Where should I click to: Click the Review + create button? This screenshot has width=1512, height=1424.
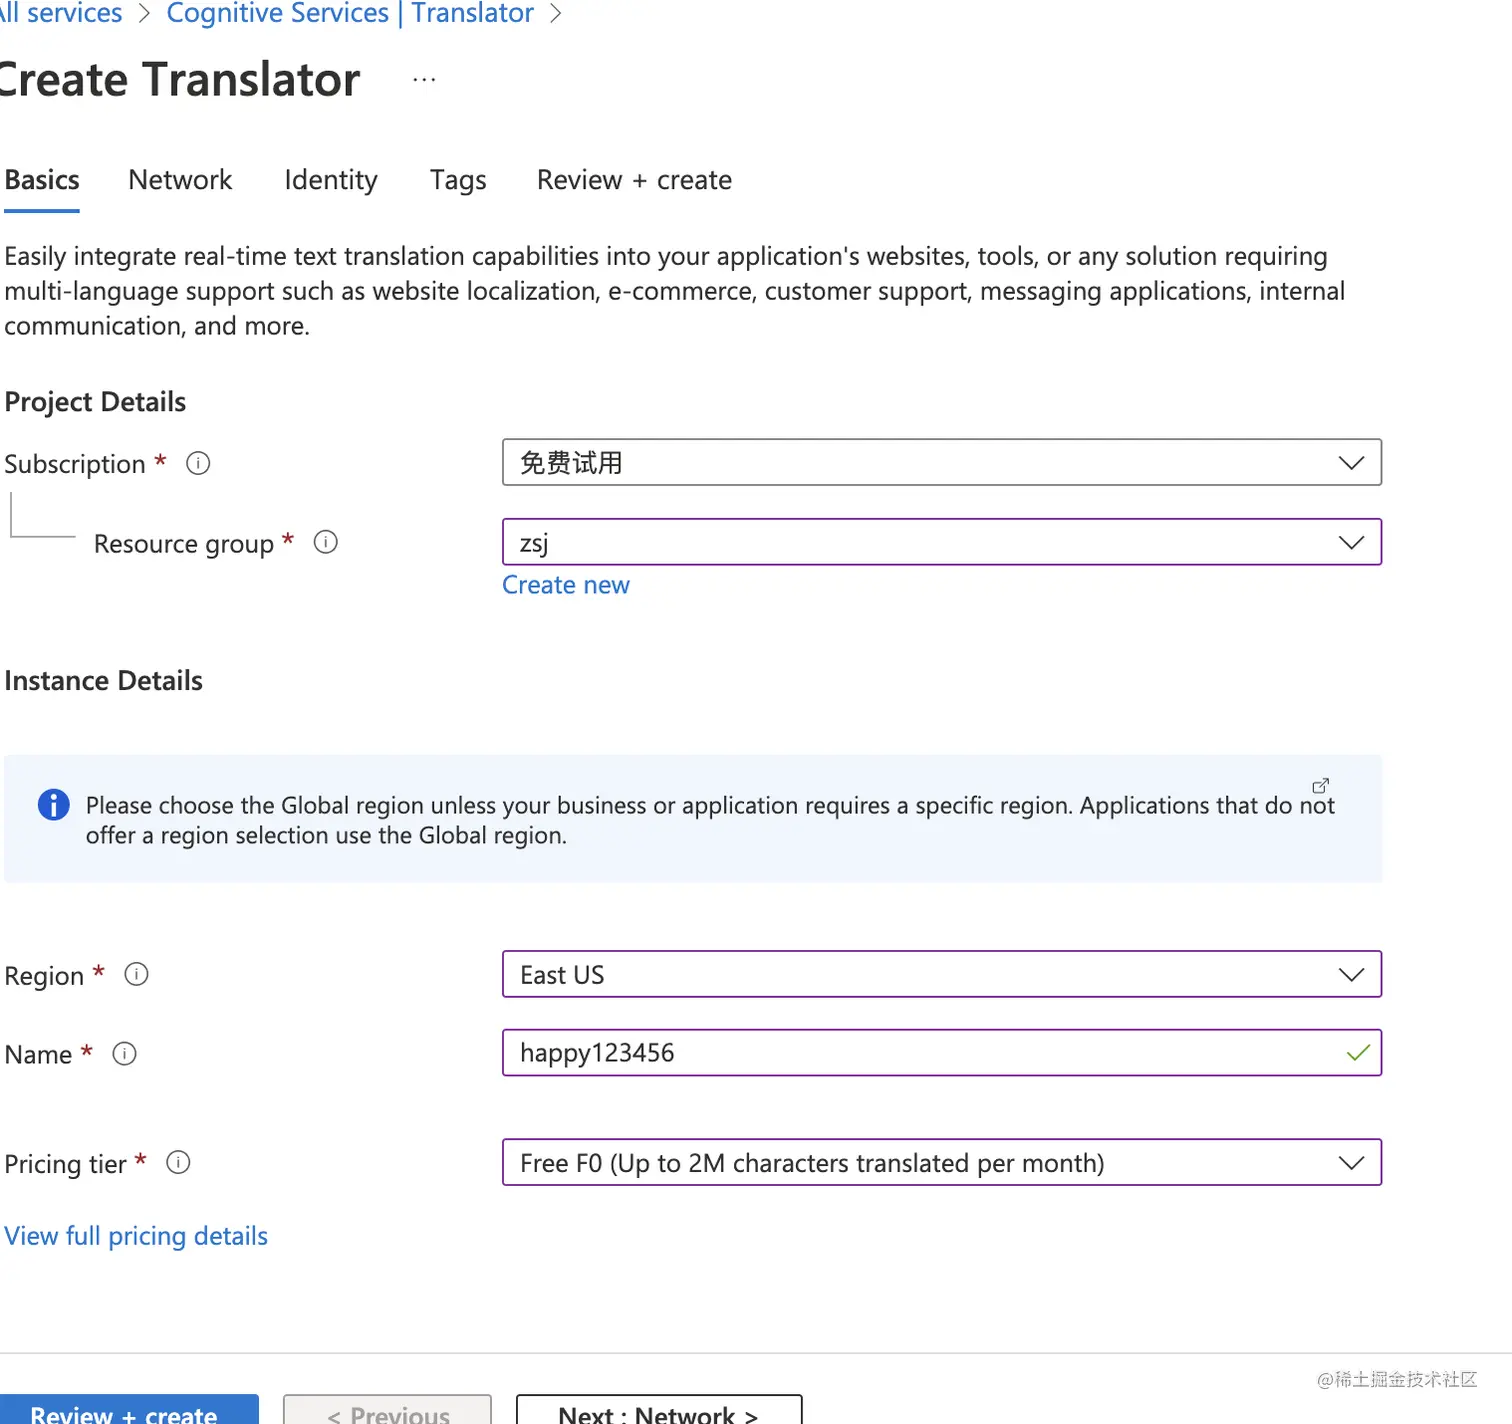click(128, 1409)
